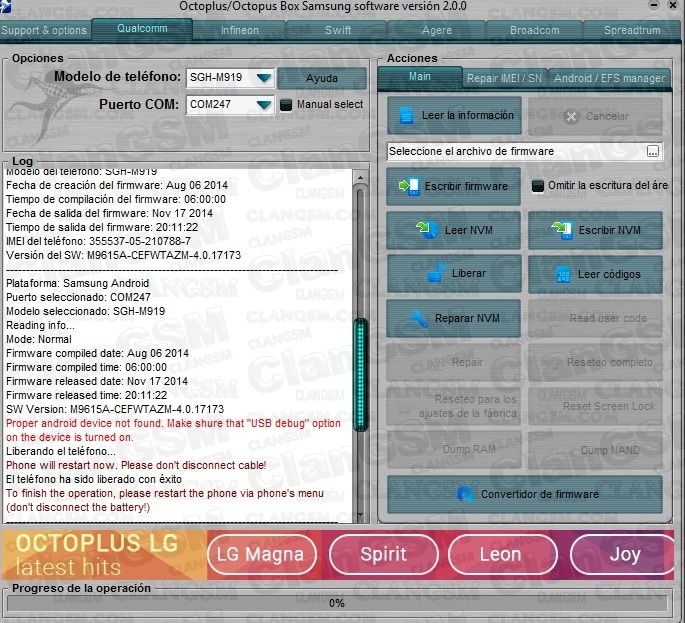Viewport: 685px width, 623px height.
Task: Open the Joy banner link
Action: pyautogui.click(x=623, y=554)
